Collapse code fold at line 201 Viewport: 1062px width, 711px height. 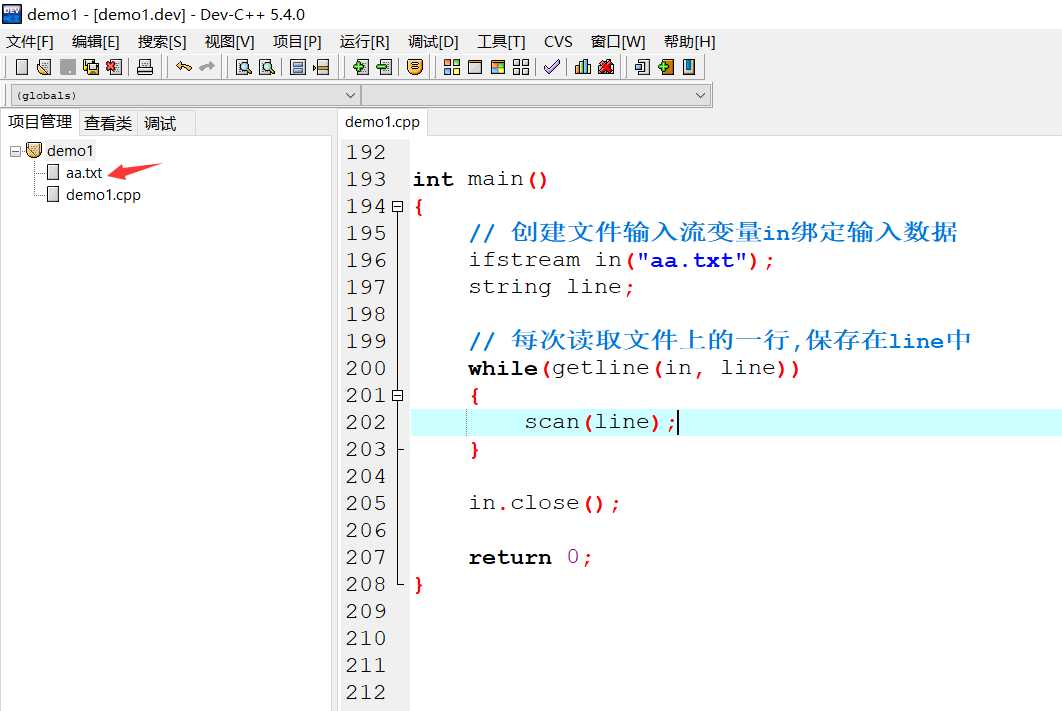(398, 395)
